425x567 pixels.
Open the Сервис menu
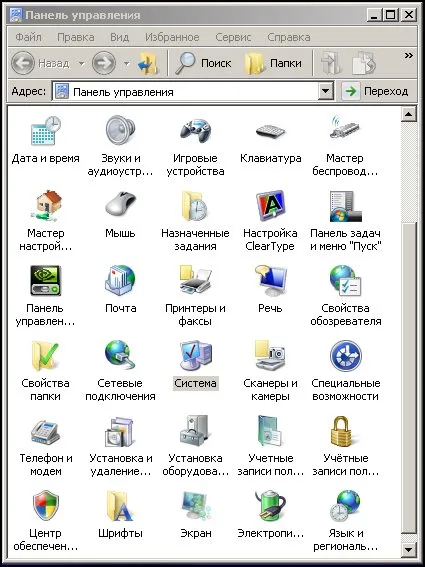pos(233,37)
